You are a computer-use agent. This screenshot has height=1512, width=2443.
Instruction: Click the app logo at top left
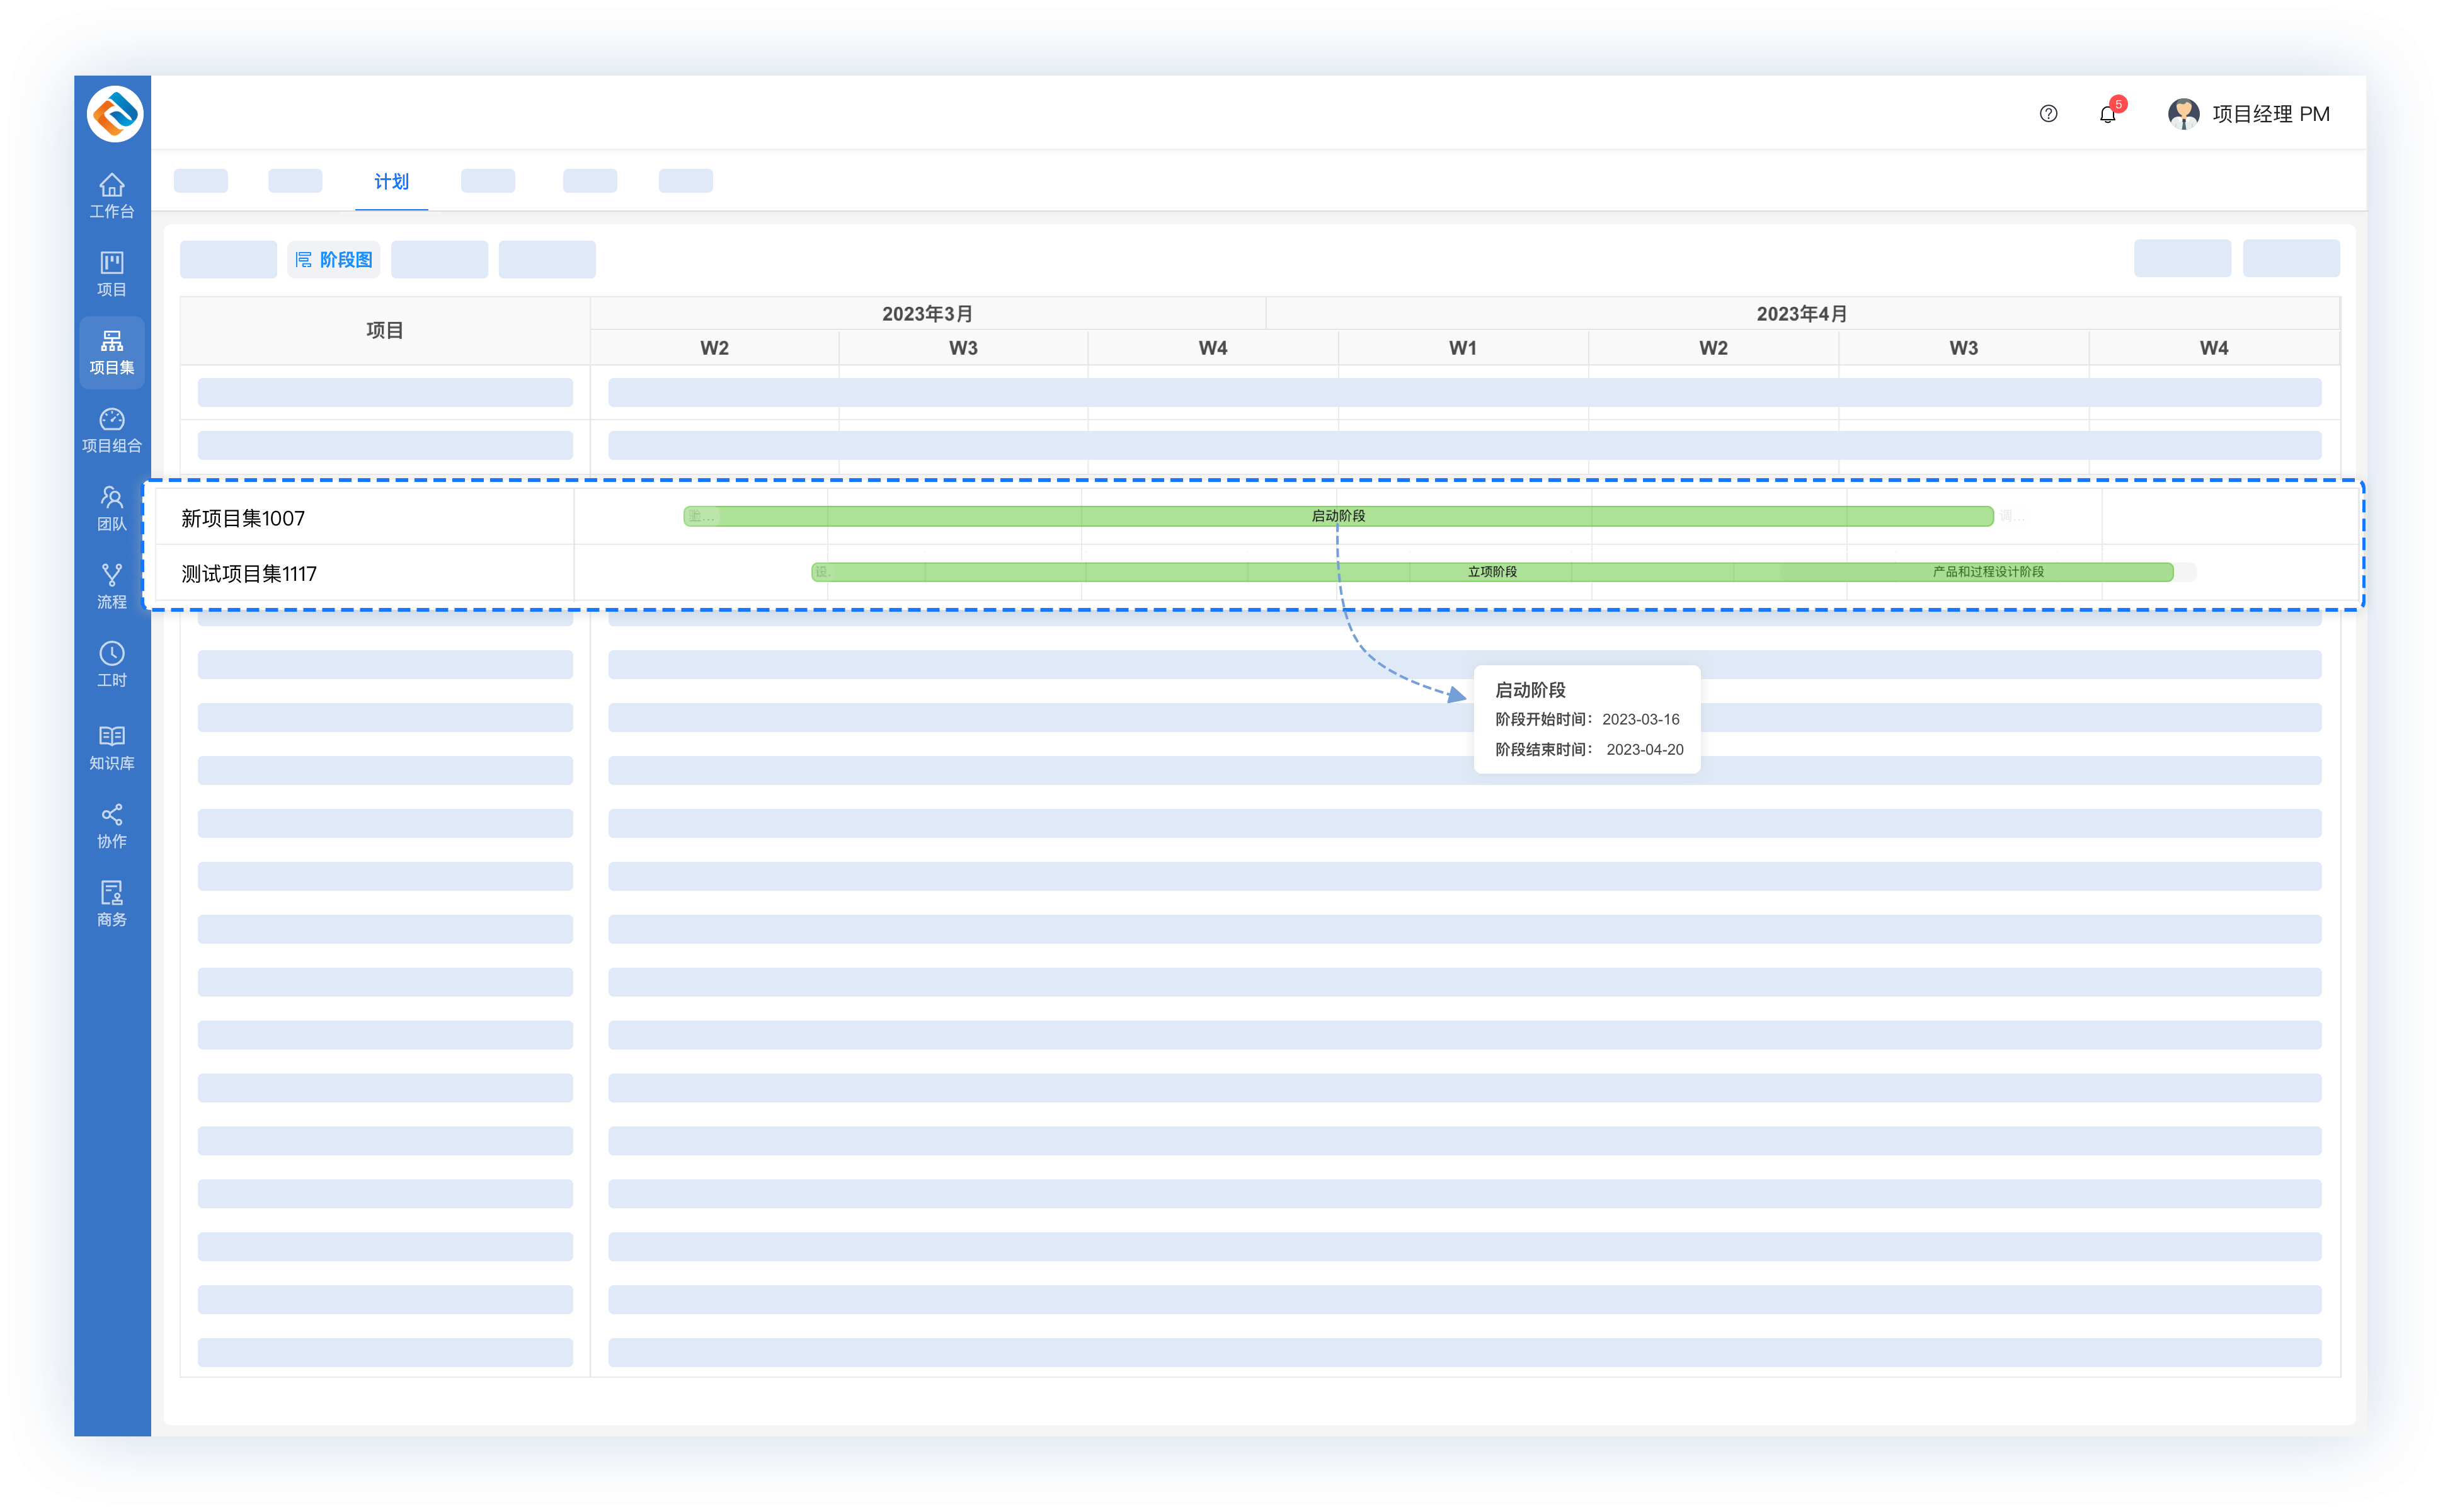coord(115,113)
